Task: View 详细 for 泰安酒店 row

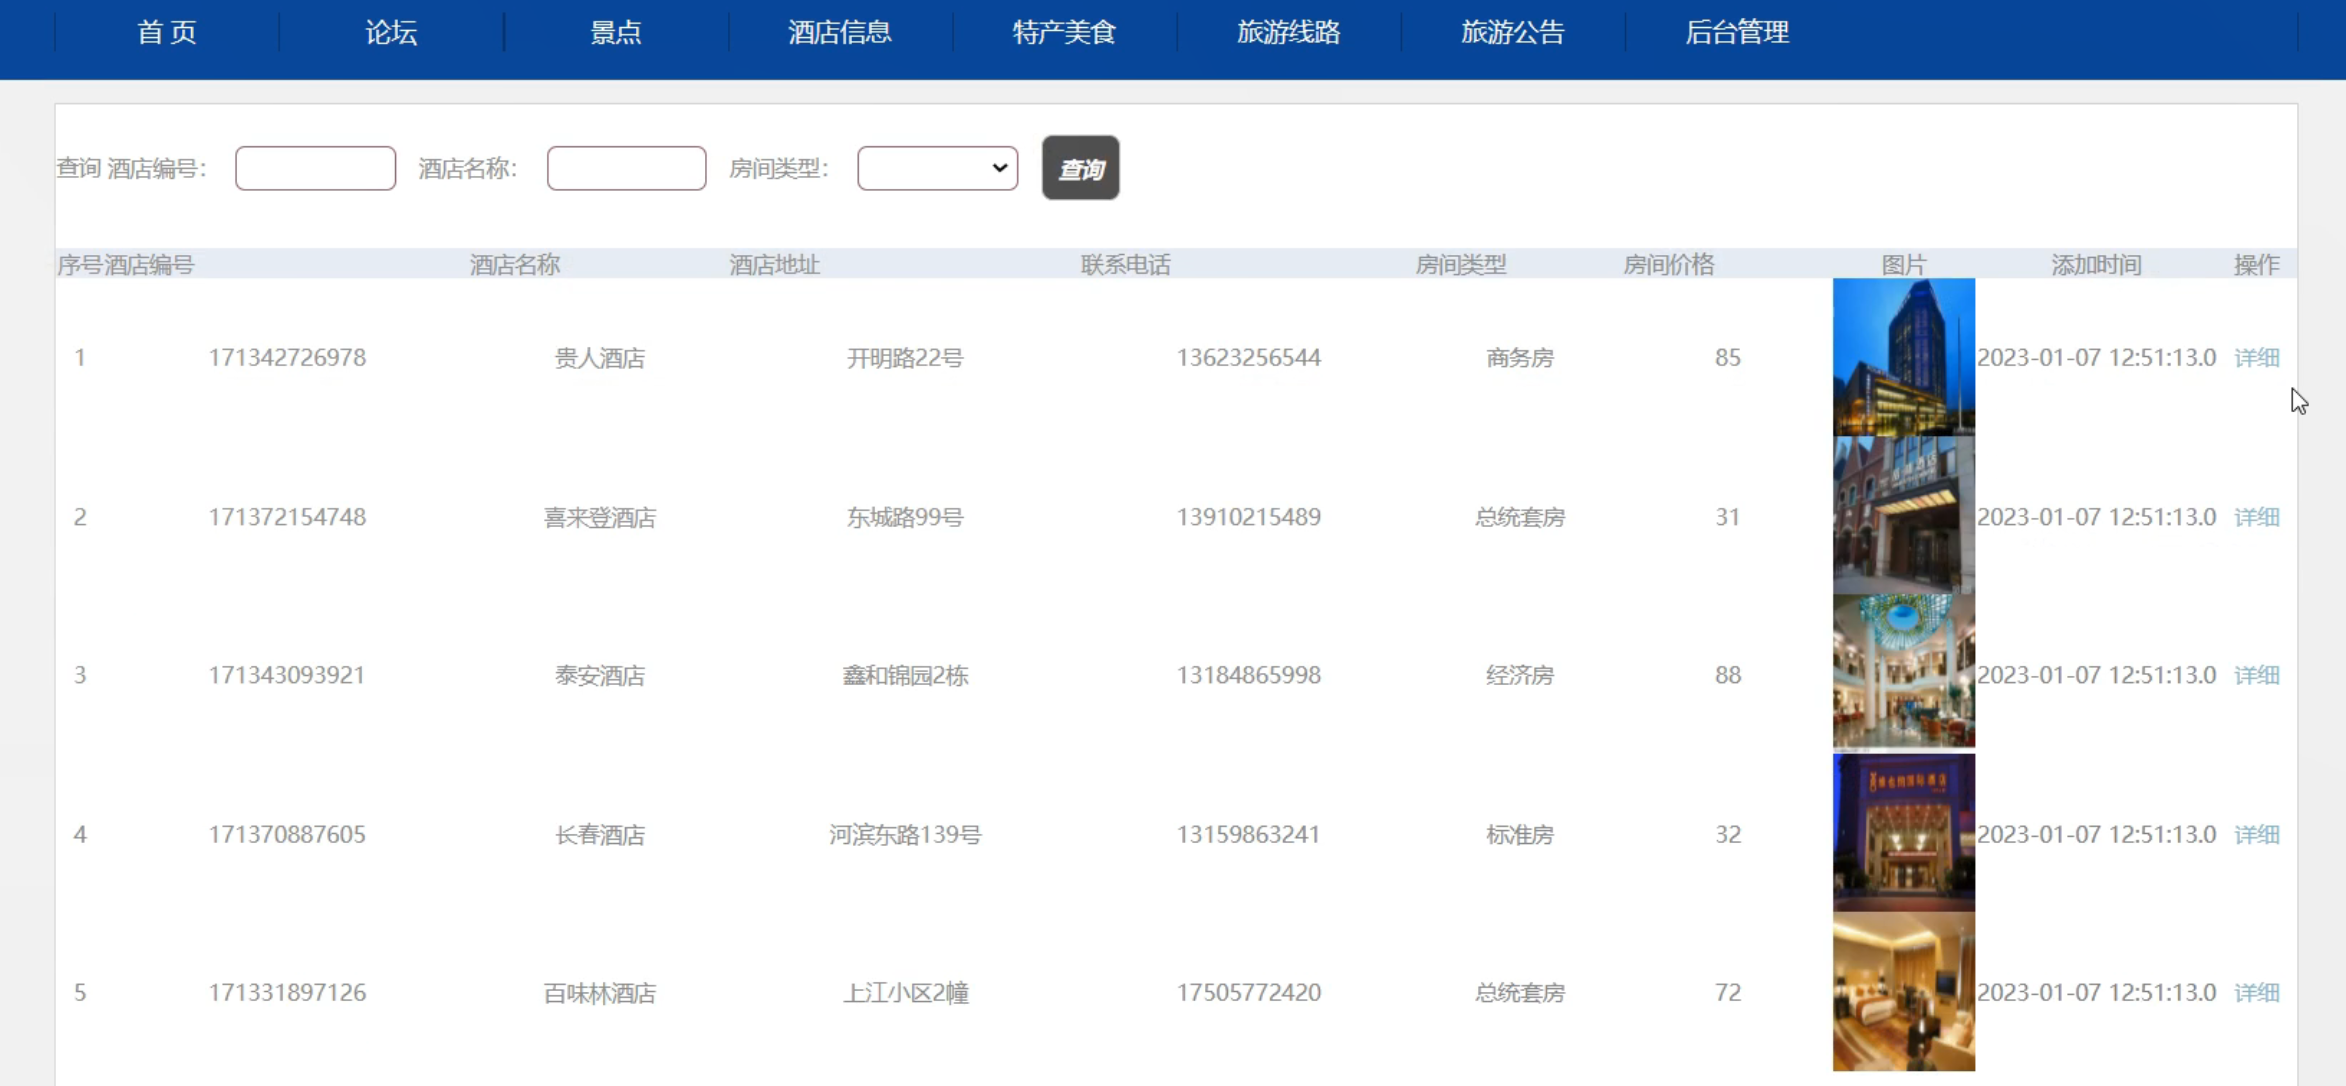Action: (2256, 675)
